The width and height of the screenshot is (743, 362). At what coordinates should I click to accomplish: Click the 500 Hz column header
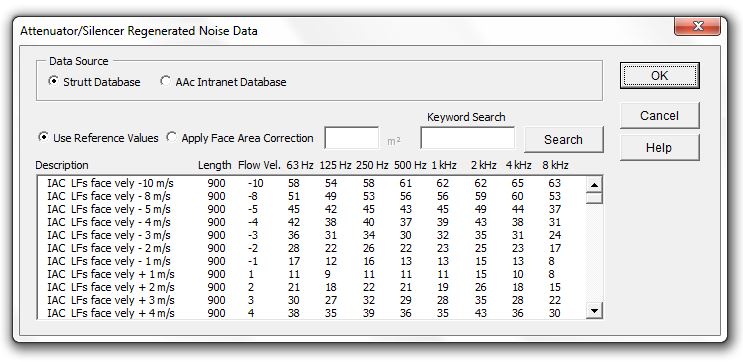pos(410,165)
